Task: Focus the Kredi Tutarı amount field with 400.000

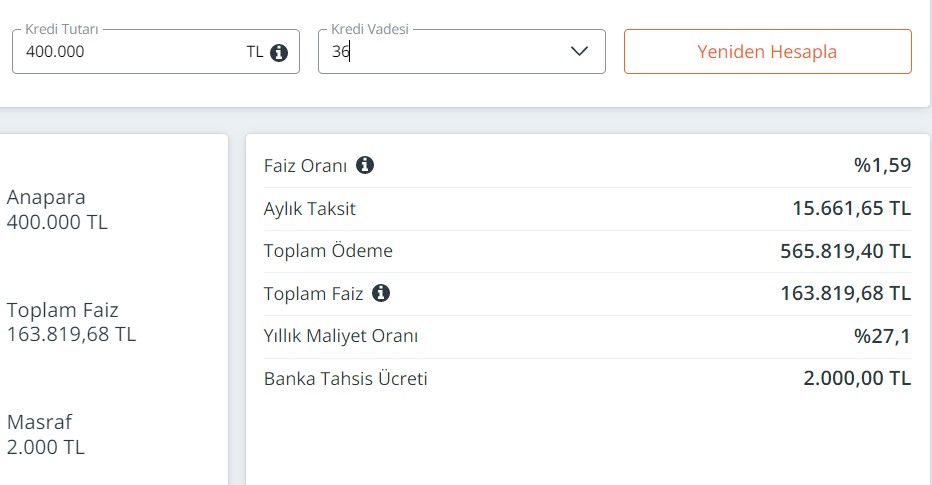Action: [x=156, y=52]
